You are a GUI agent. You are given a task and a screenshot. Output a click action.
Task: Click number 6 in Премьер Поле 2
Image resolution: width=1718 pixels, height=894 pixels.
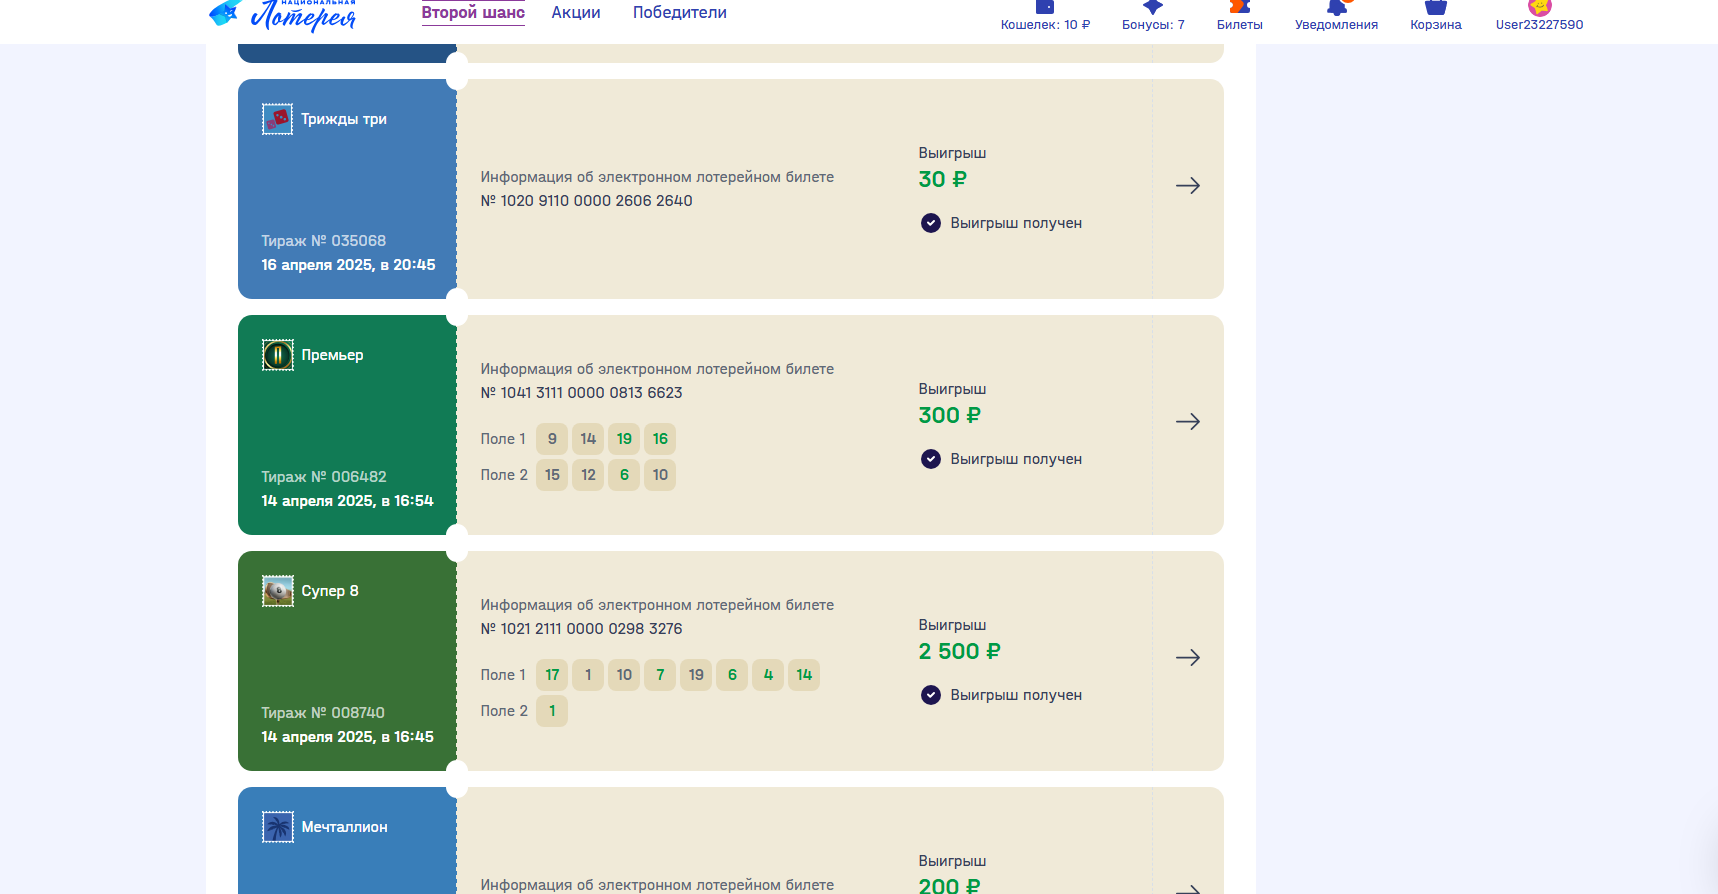tap(624, 475)
